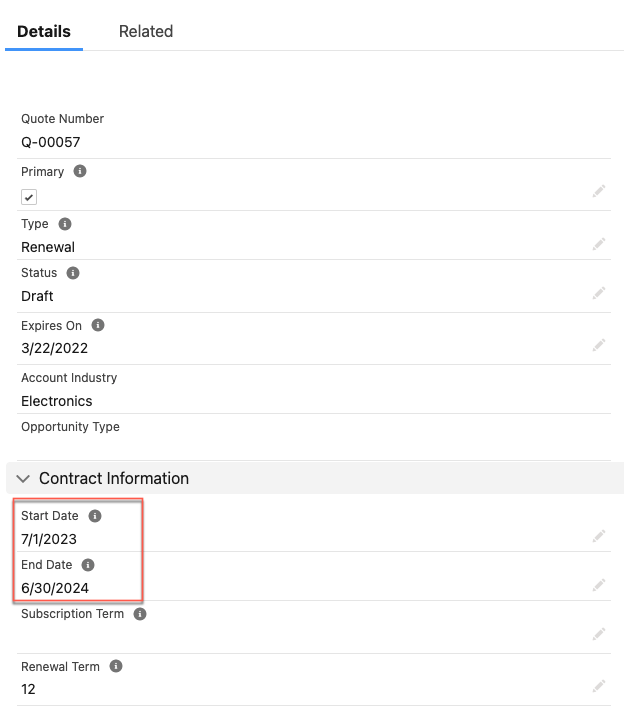This screenshot has height=706, width=624.
Task: Open the Subscription Term info icon
Action: pos(140,614)
